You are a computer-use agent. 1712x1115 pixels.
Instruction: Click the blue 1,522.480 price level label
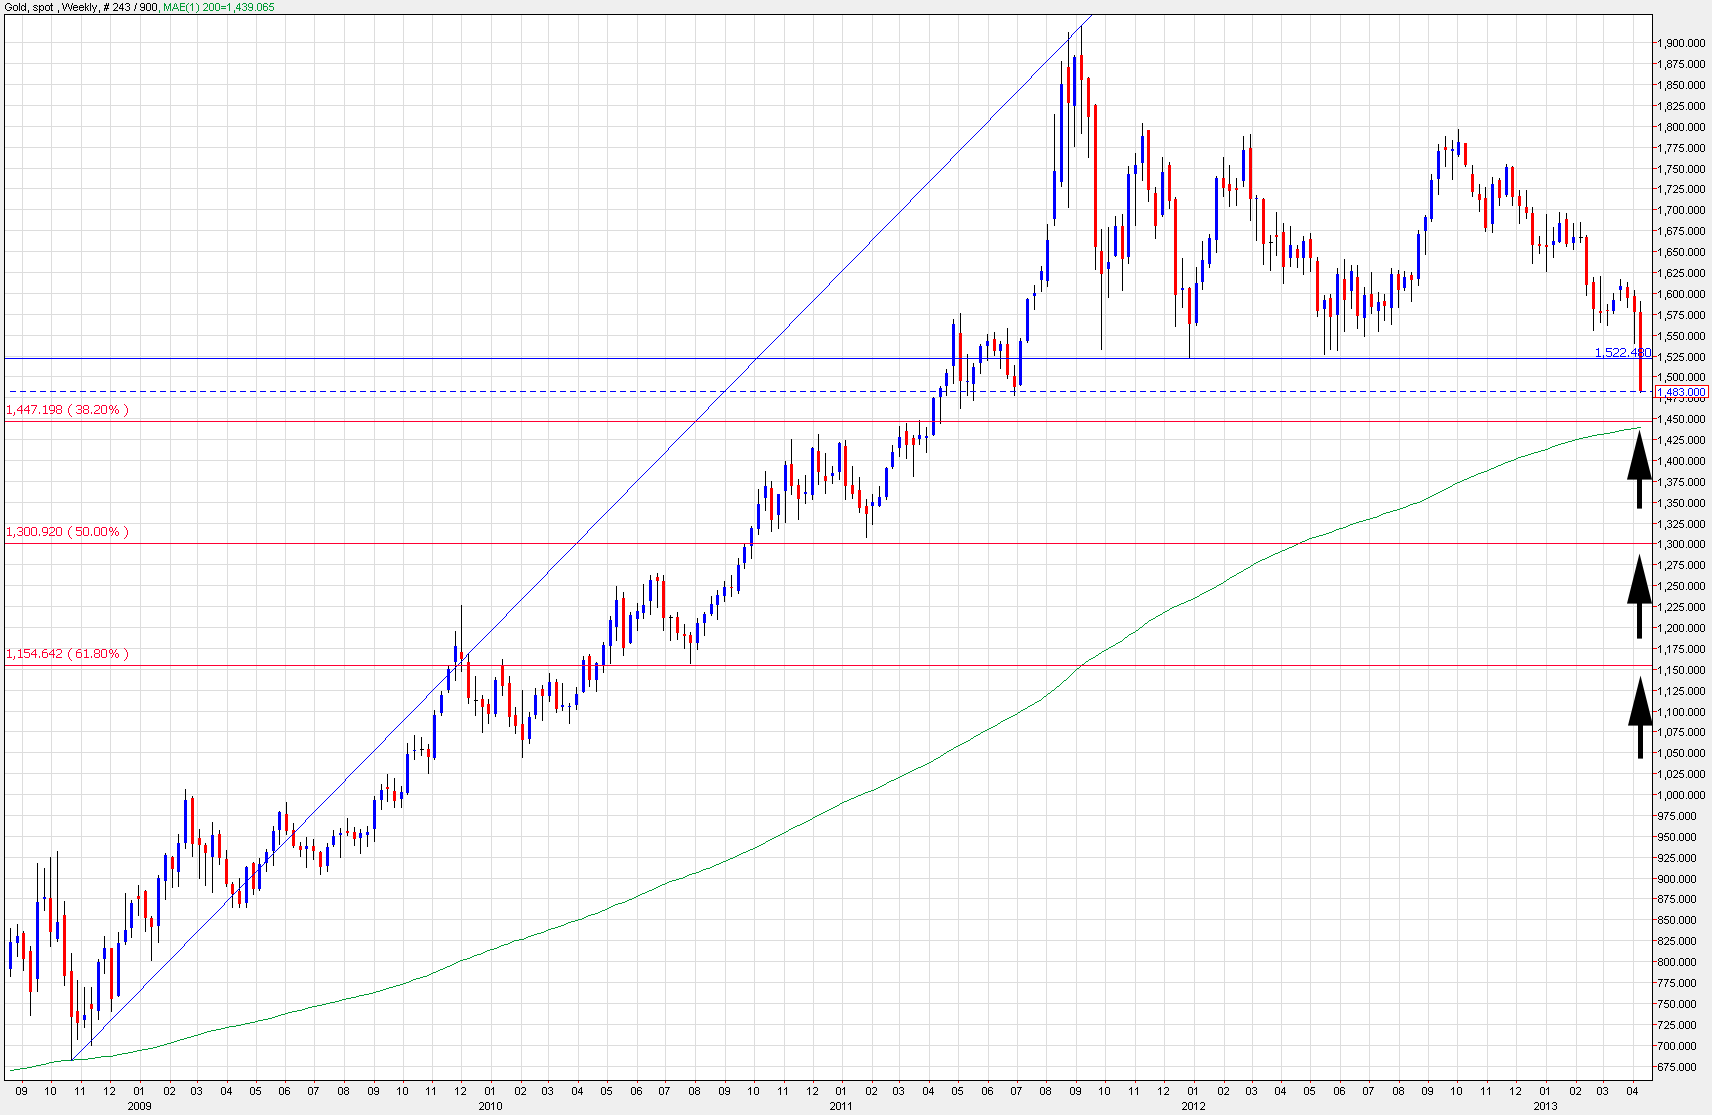(1621, 352)
